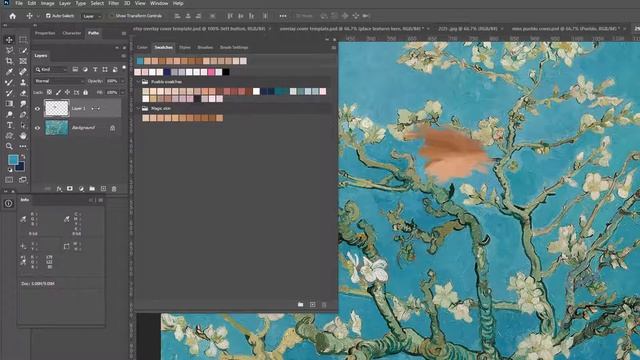Delete swatch using Swatches panel trash icon
The height and width of the screenshot is (360, 640).
tap(324, 304)
